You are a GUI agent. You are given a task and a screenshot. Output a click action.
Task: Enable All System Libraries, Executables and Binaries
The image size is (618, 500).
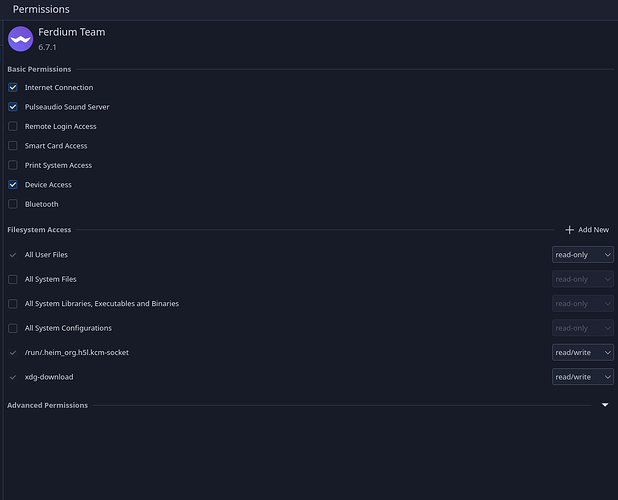pos(13,304)
